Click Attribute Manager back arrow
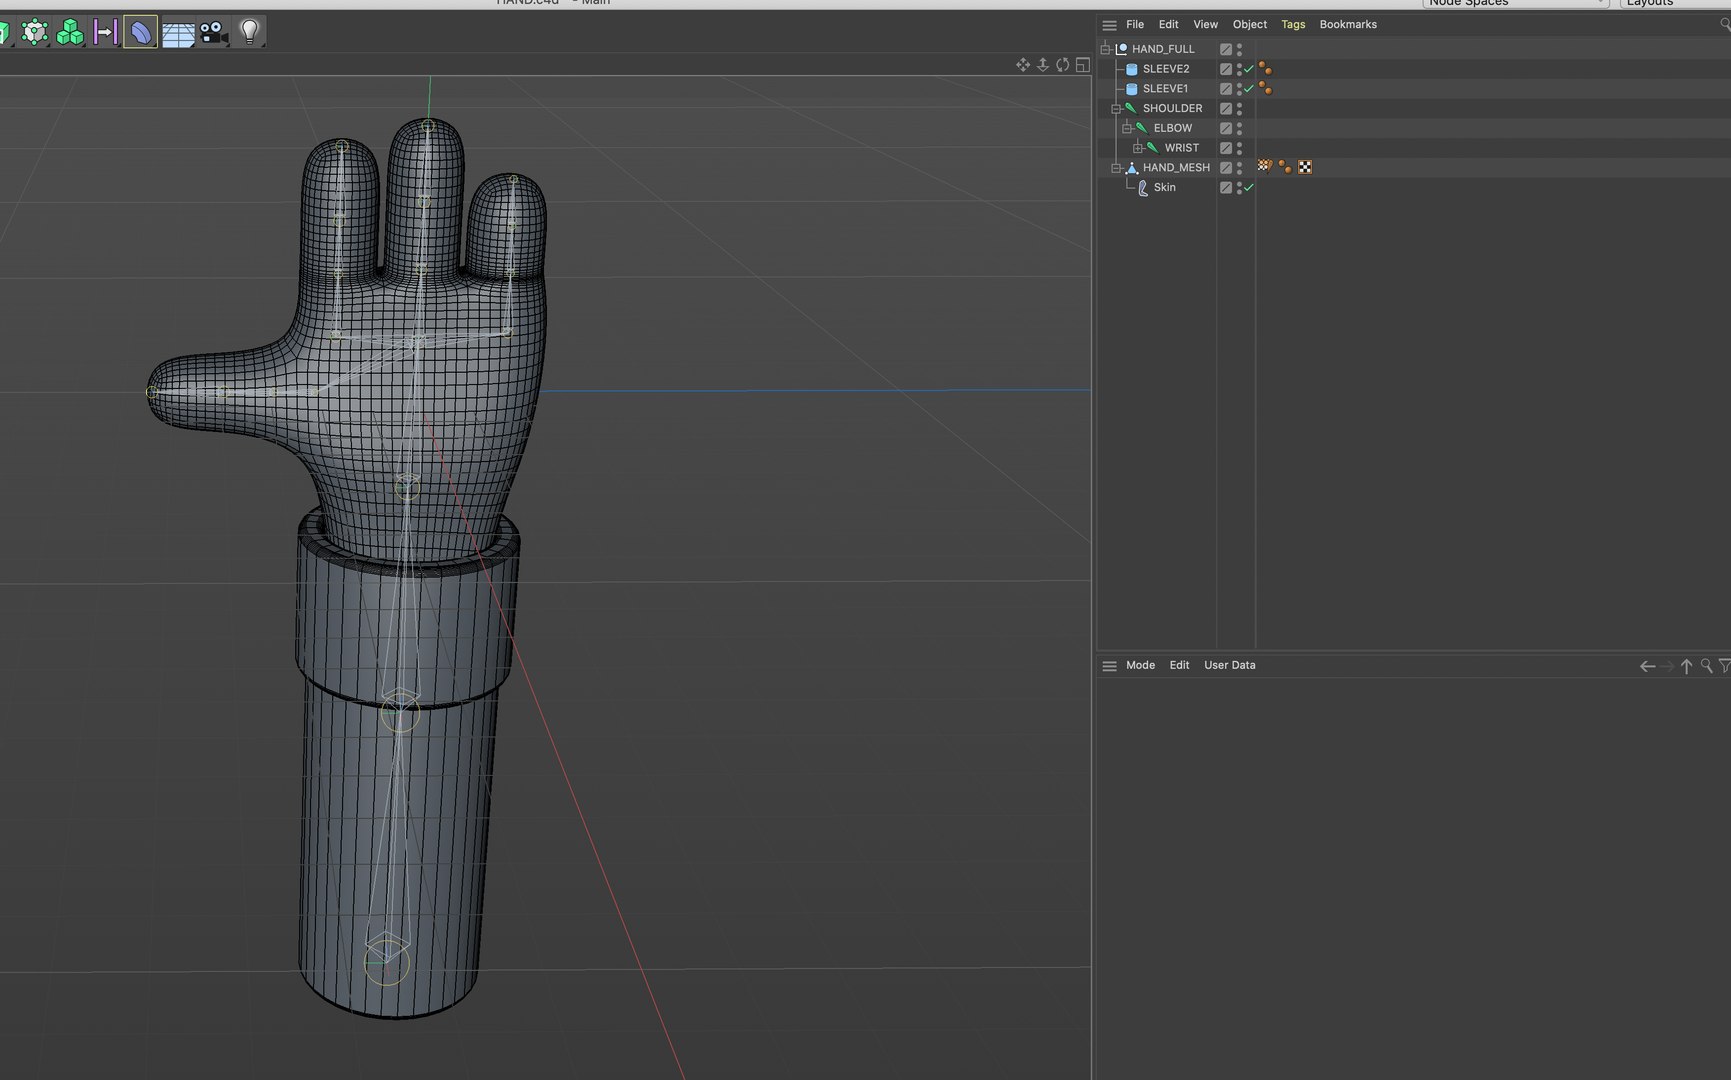This screenshot has width=1731, height=1080. point(1647,666)
